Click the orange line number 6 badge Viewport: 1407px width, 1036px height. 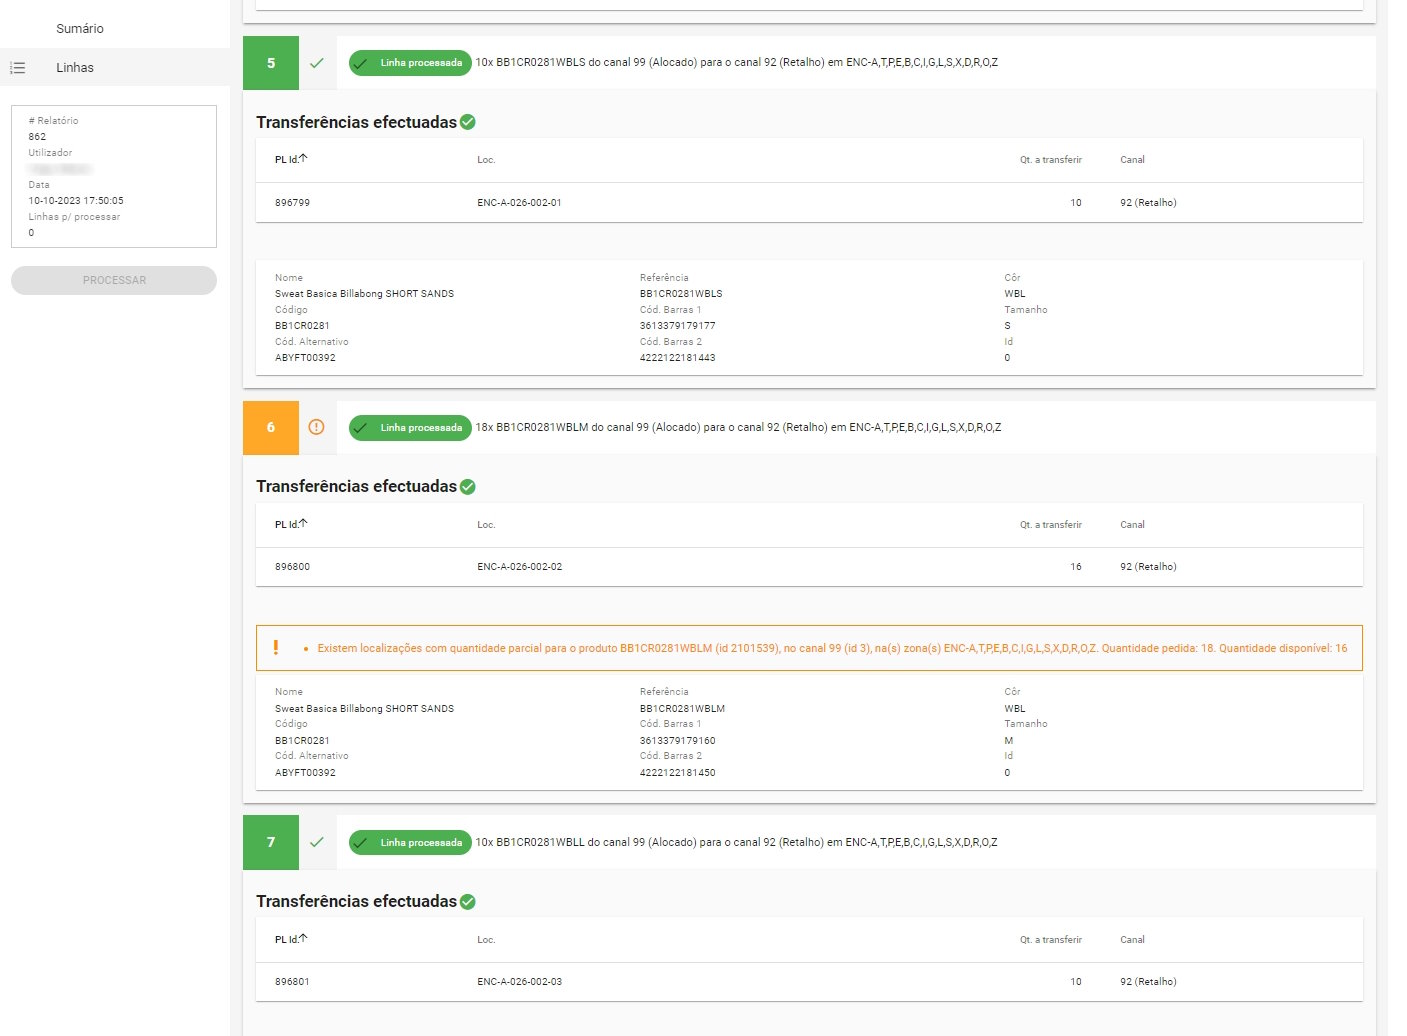pyautogui.click(x=271, y=428)
